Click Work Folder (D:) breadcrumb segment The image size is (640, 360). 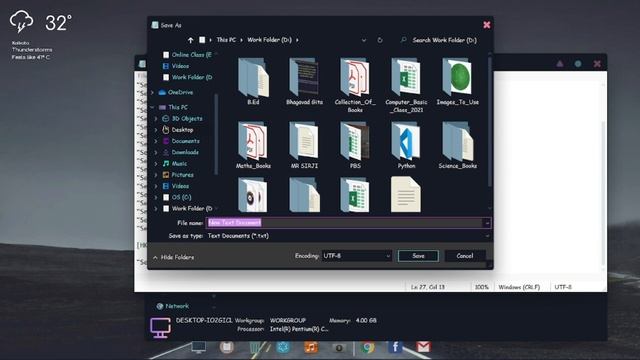click(269, 40)
